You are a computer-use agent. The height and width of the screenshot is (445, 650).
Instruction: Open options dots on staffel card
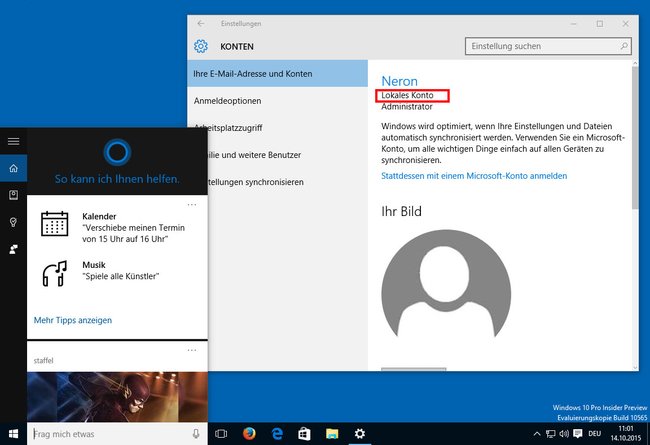click(192, 350)
